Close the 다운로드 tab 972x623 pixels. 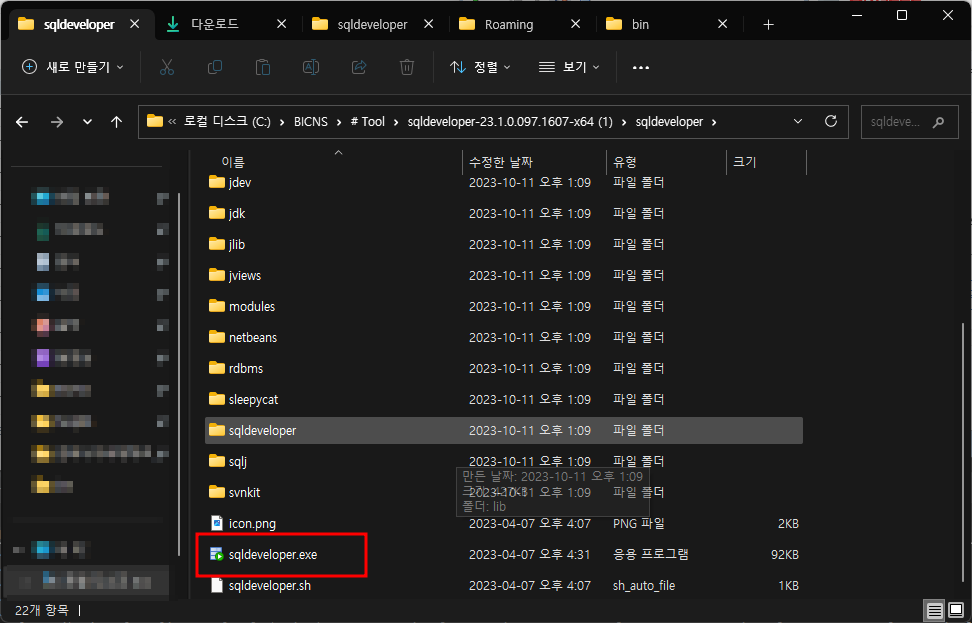[x=281, y=24]
